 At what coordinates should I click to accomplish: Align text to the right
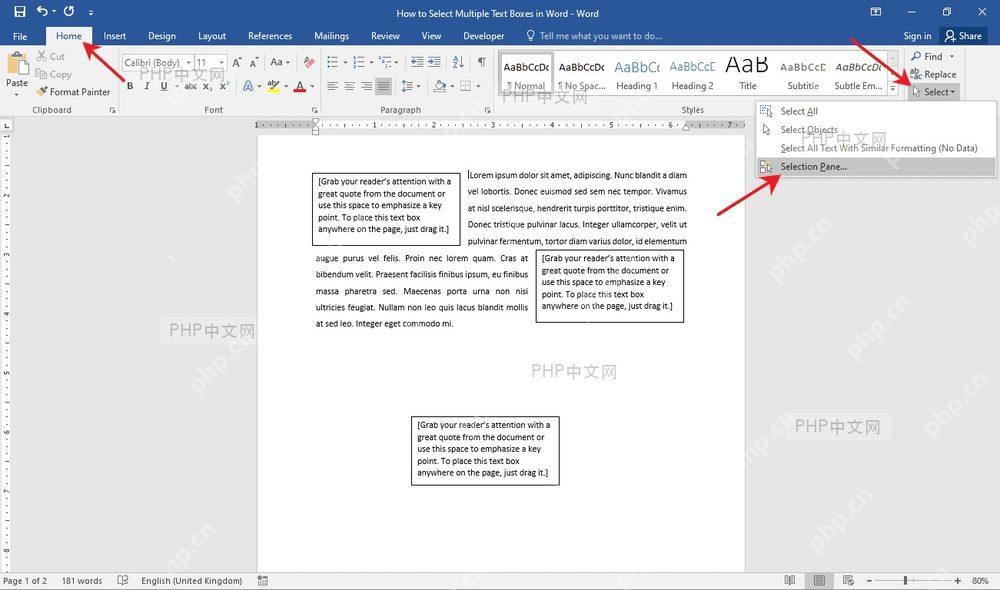[x=366, y=86]
